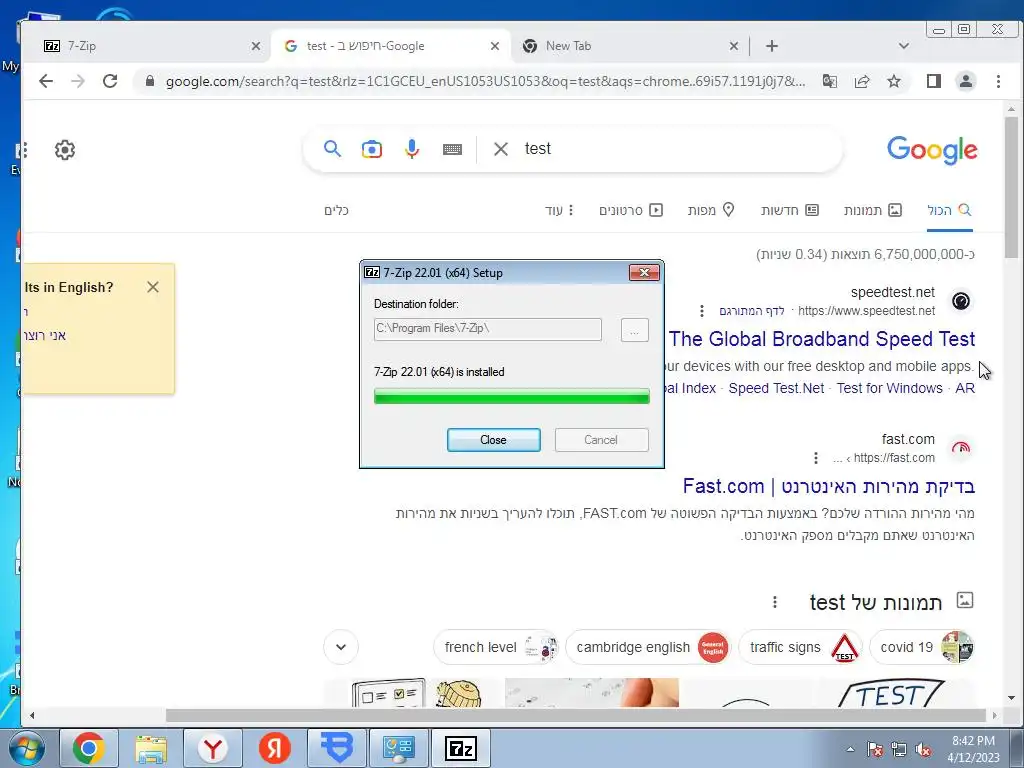Click the Destination folder path field
Screen dimensions: 1024x768
point(487,329)
